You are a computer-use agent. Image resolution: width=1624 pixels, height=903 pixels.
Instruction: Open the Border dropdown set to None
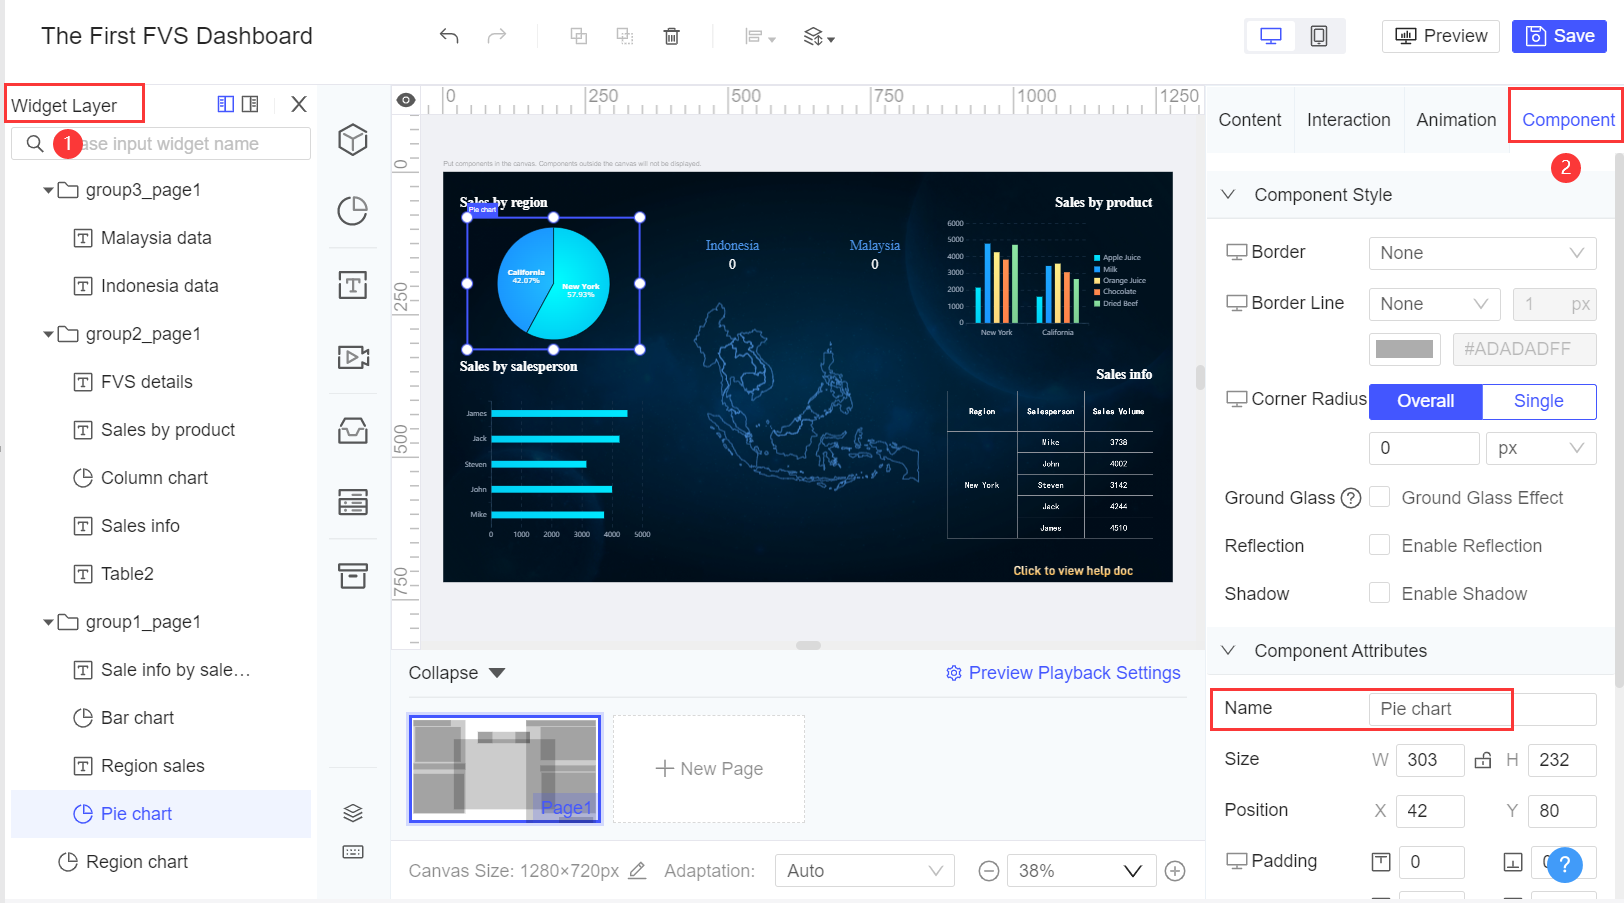point(1482,252)
